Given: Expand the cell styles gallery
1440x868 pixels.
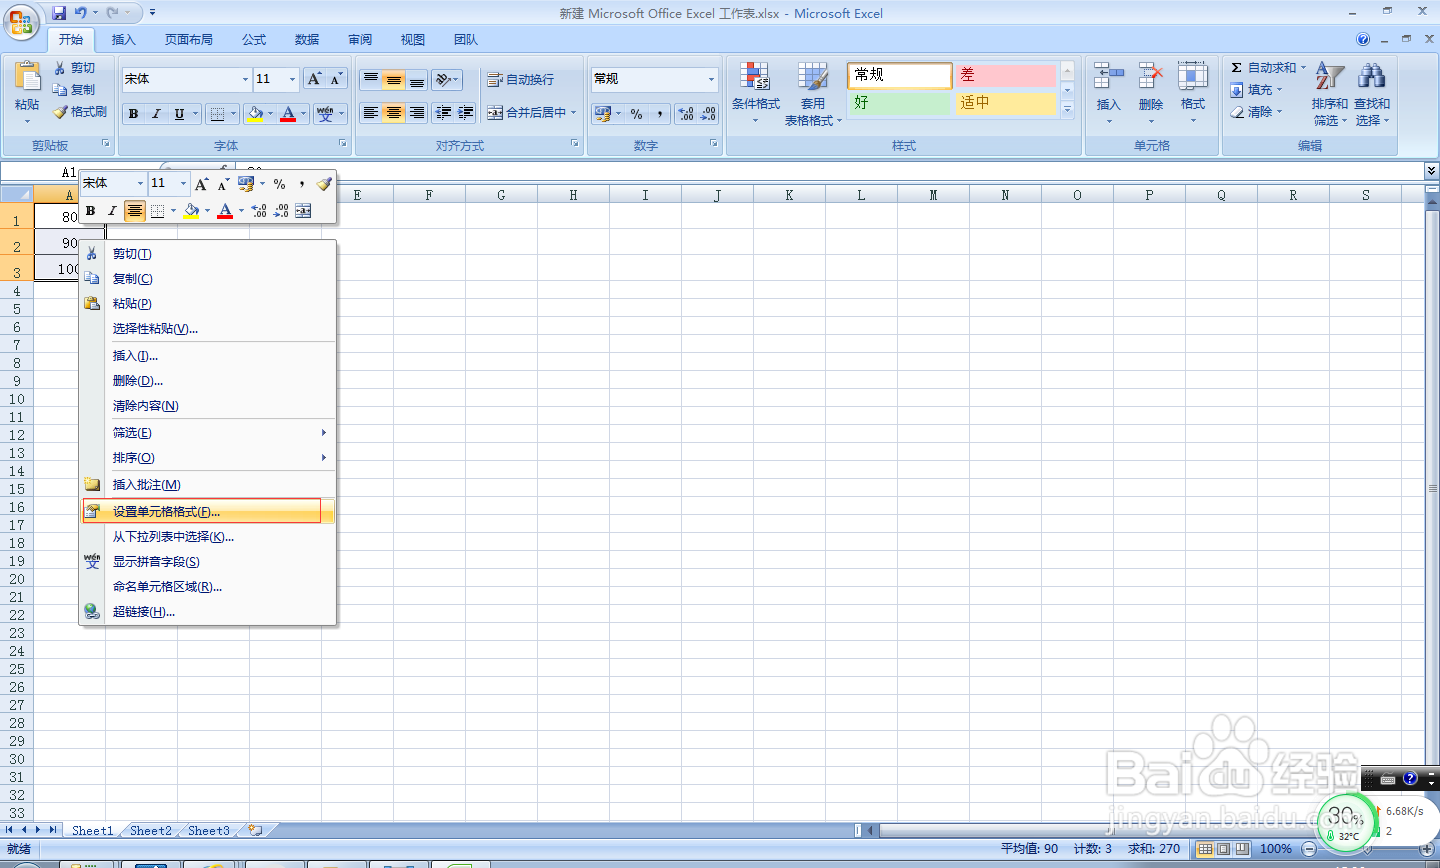Looking at the screenshot, I should click(1067, 110).
